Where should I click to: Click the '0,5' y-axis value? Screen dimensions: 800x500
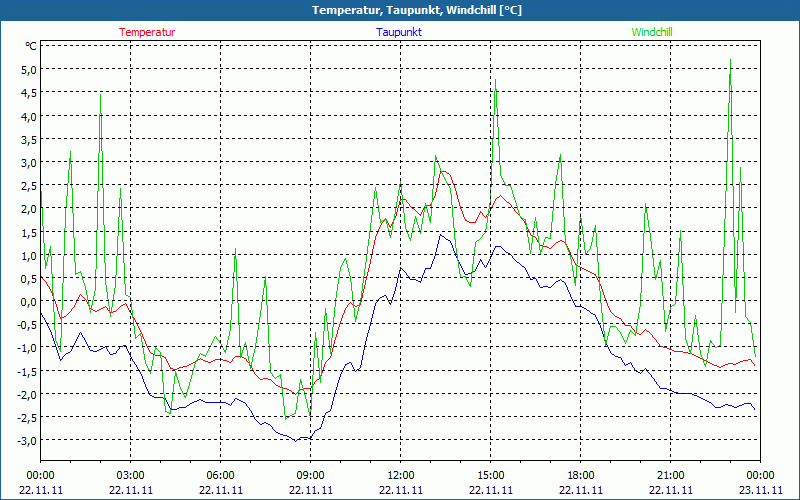click(29, 279)
